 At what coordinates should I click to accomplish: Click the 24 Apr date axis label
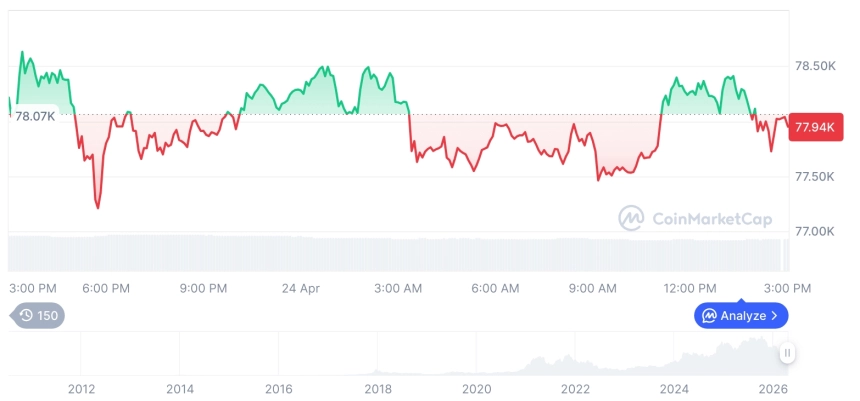pyautogui.click(x=300, y=288)
